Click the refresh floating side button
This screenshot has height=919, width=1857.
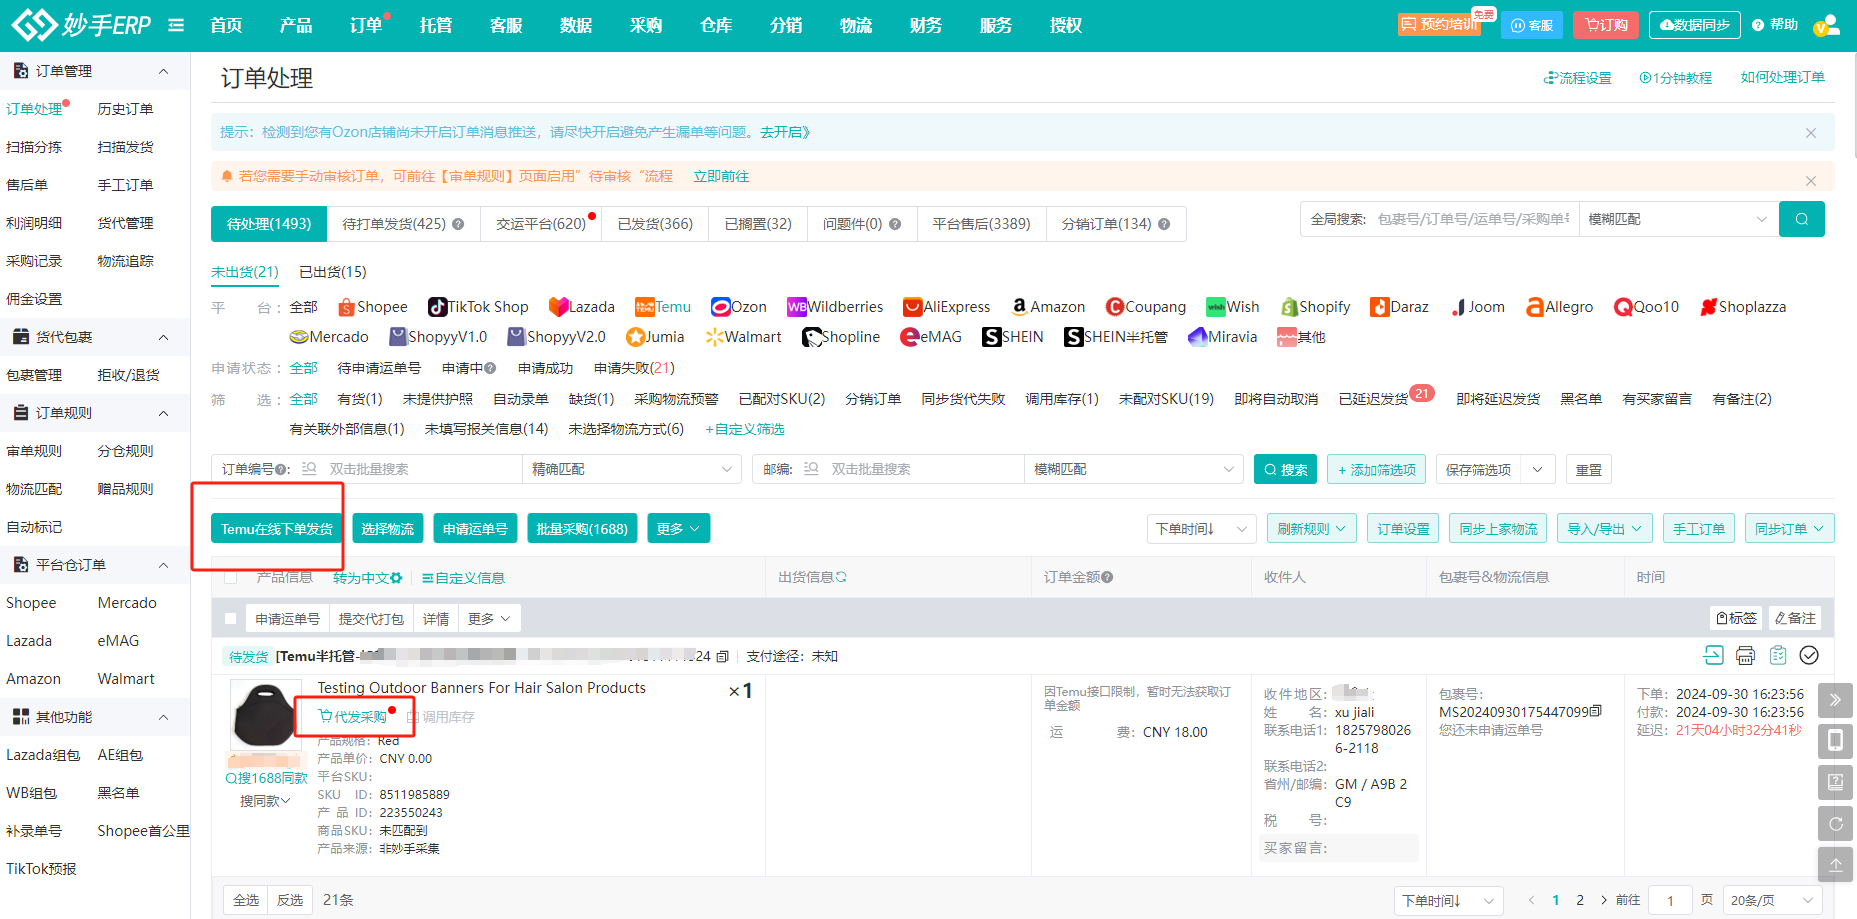[x=1835, y=824]
